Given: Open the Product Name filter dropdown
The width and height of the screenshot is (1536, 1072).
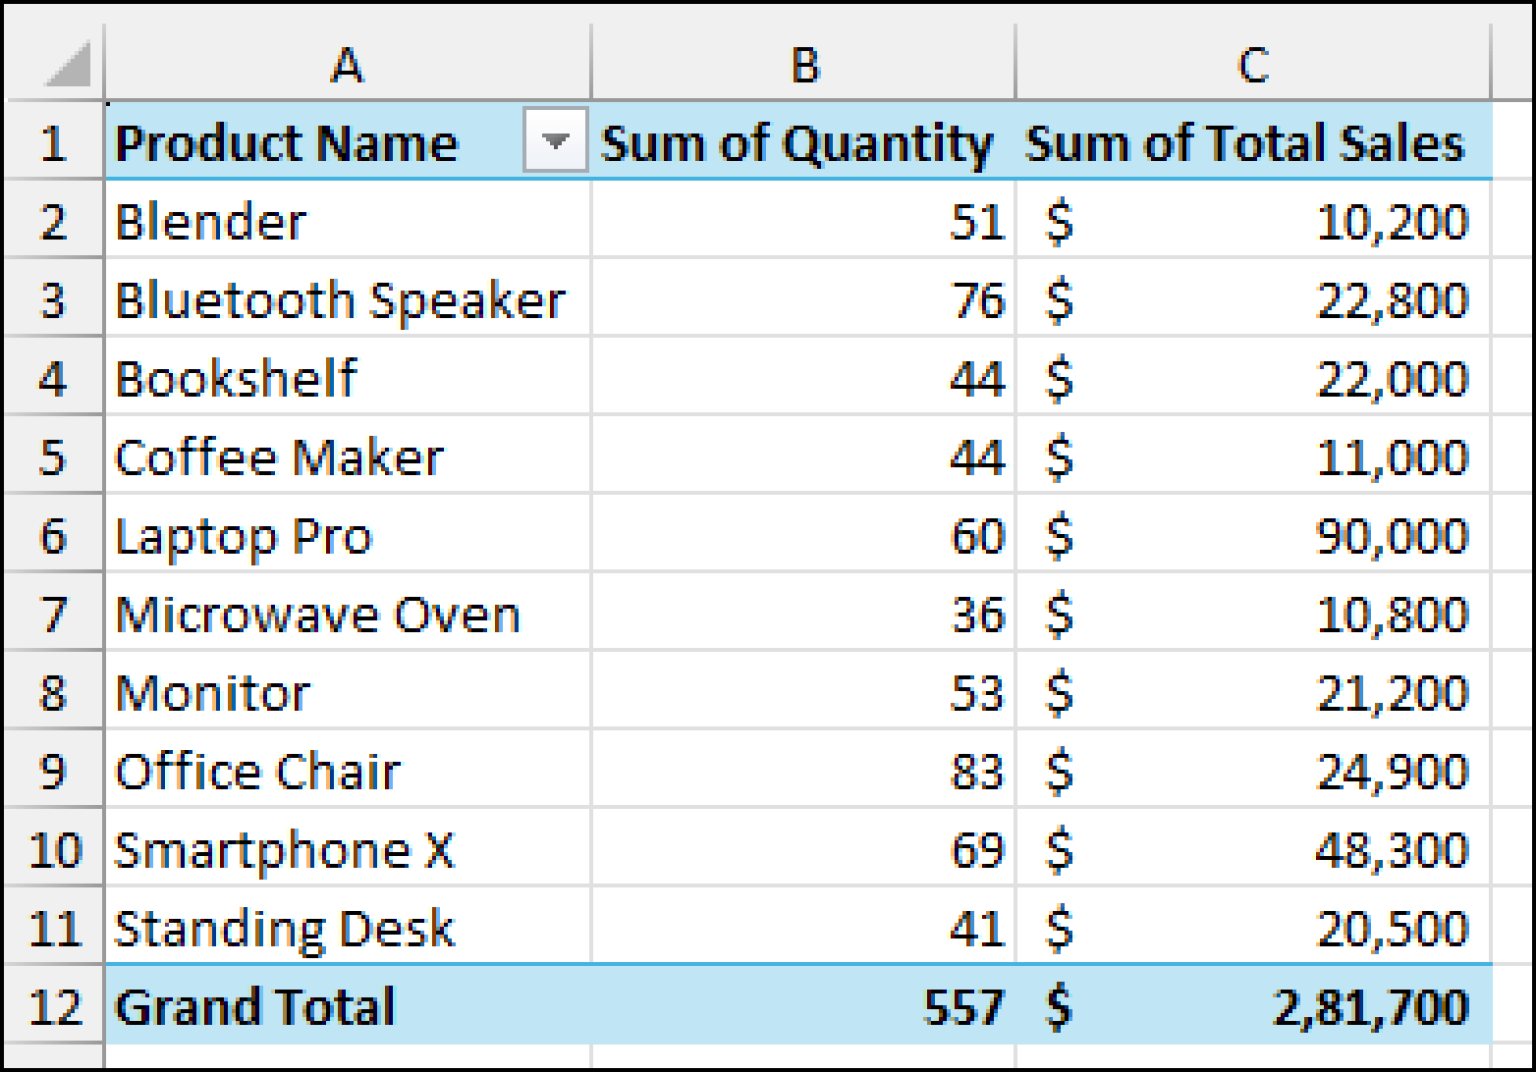Looking at the screenshot, I should point(554,143).
